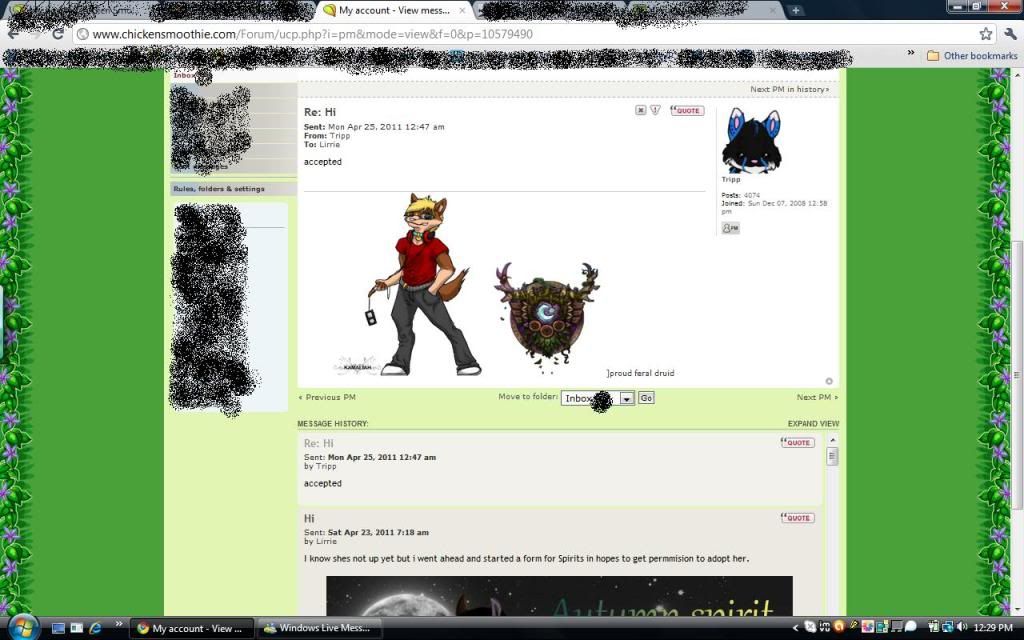Open the 'Rules, folders & settings' section
The width and height of the screenshot is (1024, 640).
click(x=233, y=189)
